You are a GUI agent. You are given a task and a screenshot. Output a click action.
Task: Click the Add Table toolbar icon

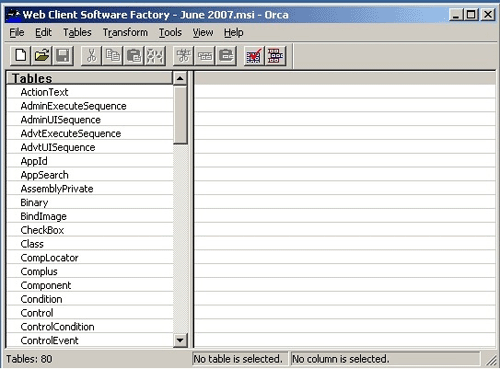183,56
